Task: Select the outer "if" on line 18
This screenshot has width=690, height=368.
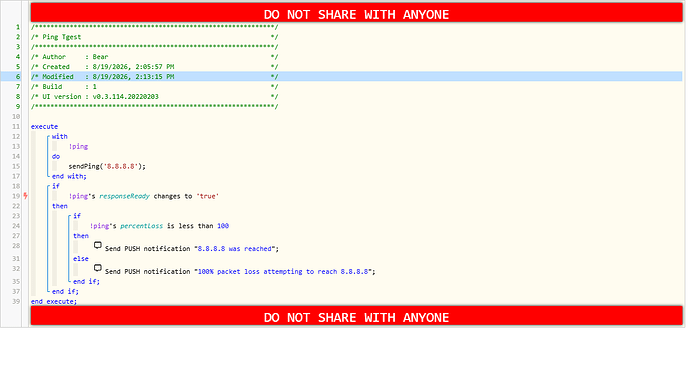Action: pyautogui.click(x=56, y=186)
